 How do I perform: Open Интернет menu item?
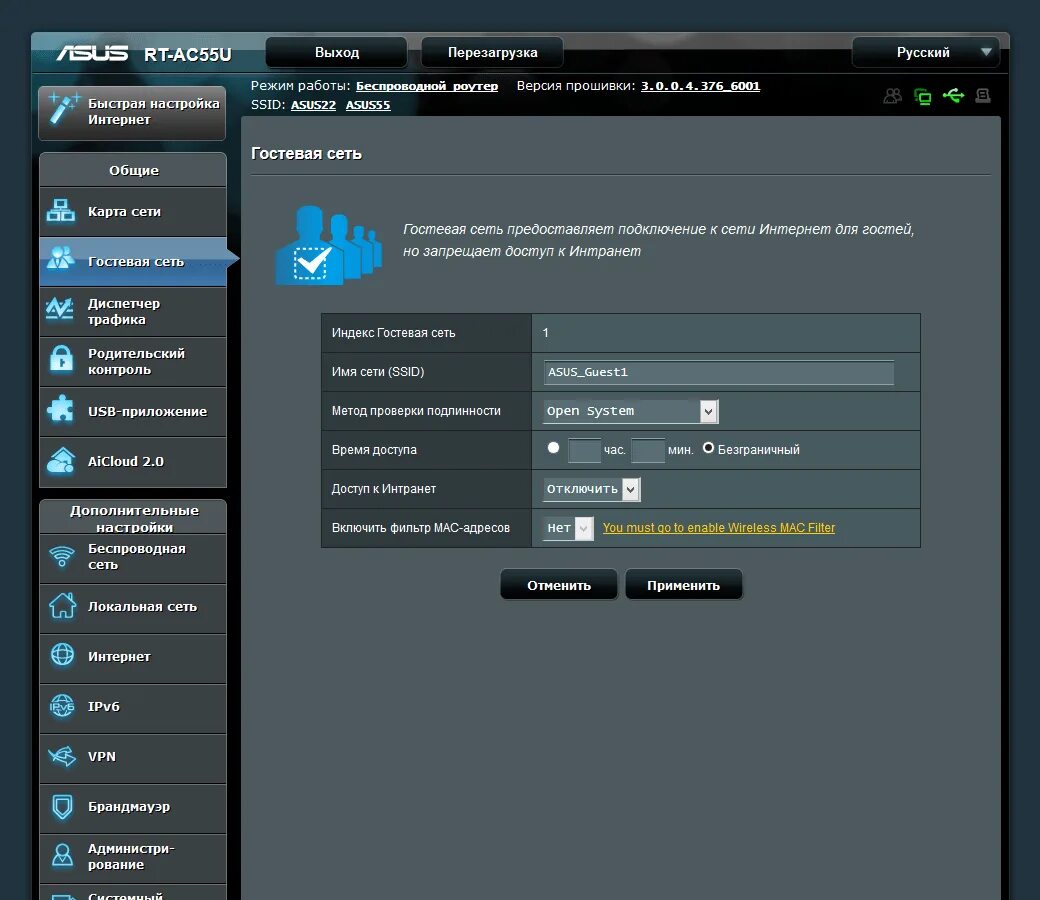pos(133,657)
